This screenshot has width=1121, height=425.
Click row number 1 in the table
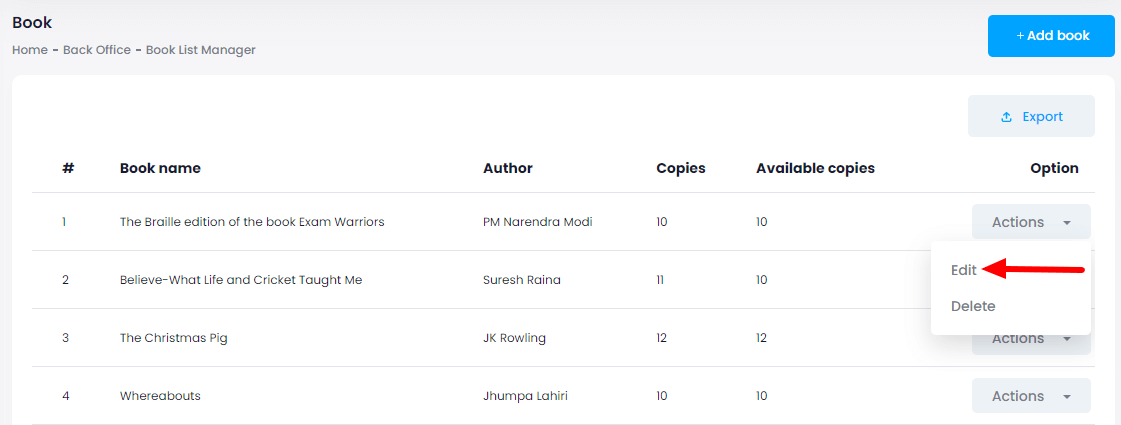coord(64,222)
